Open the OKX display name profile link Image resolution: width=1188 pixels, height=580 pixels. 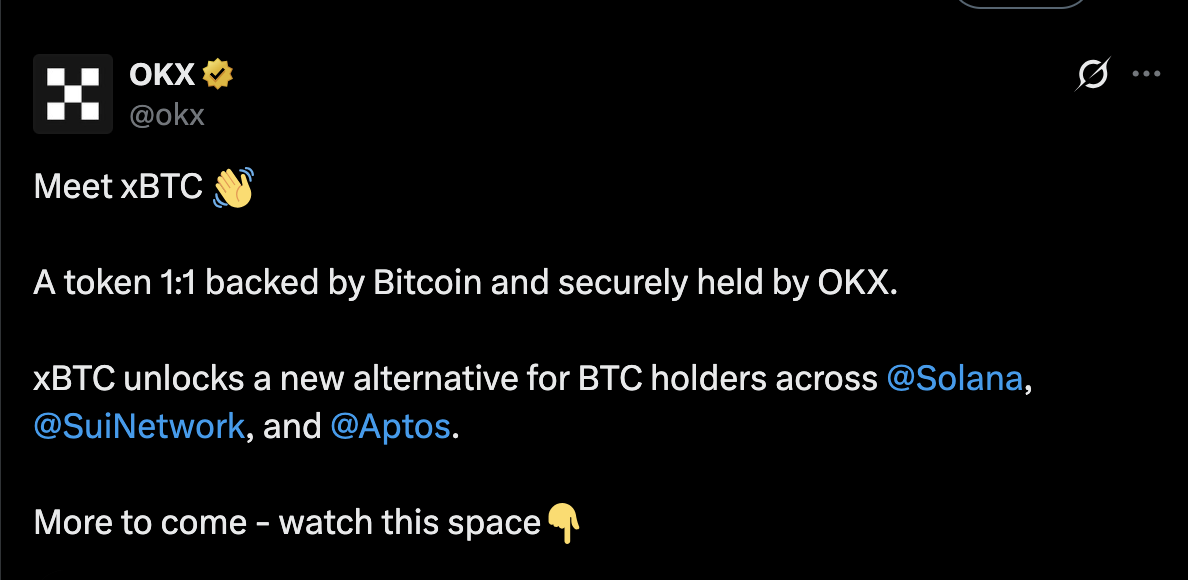[162, 74]
